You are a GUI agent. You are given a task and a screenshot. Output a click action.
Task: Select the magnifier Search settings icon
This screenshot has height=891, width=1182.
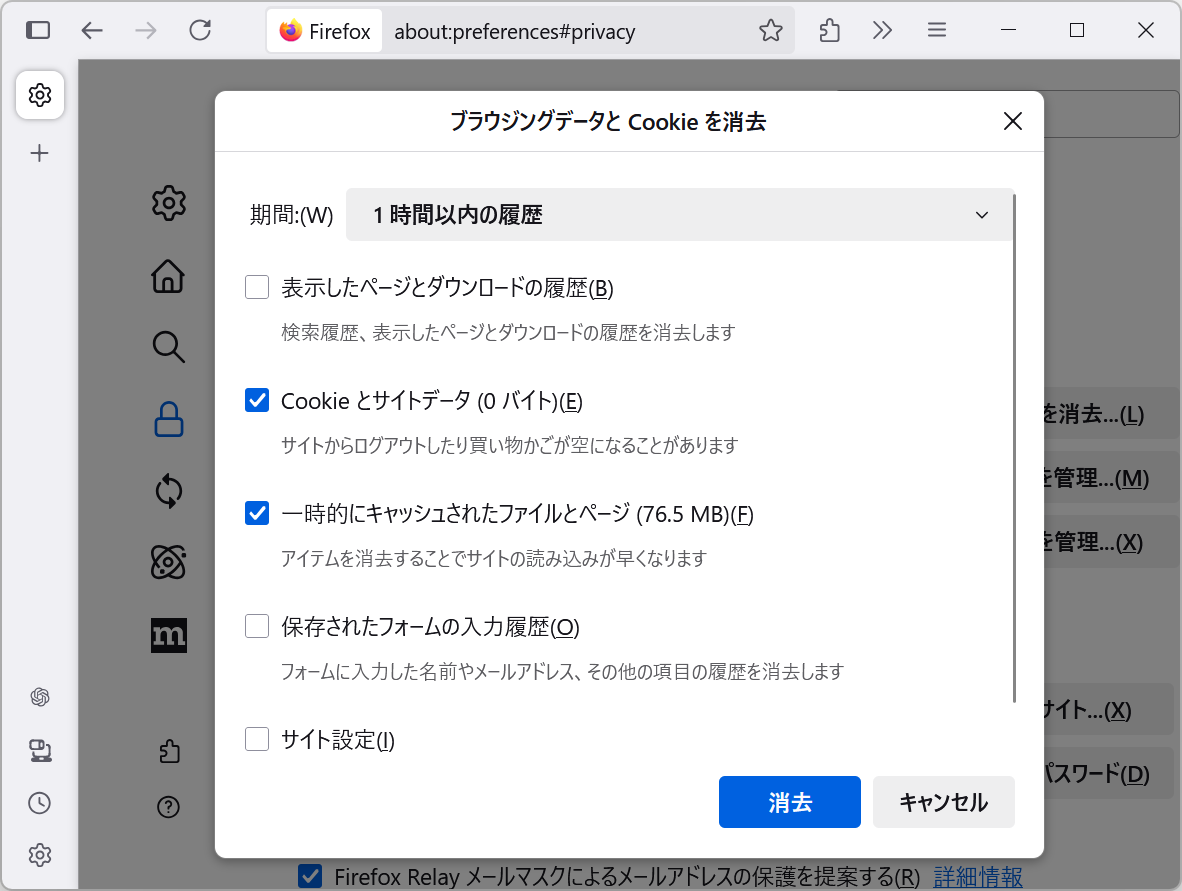pos(168,347)
